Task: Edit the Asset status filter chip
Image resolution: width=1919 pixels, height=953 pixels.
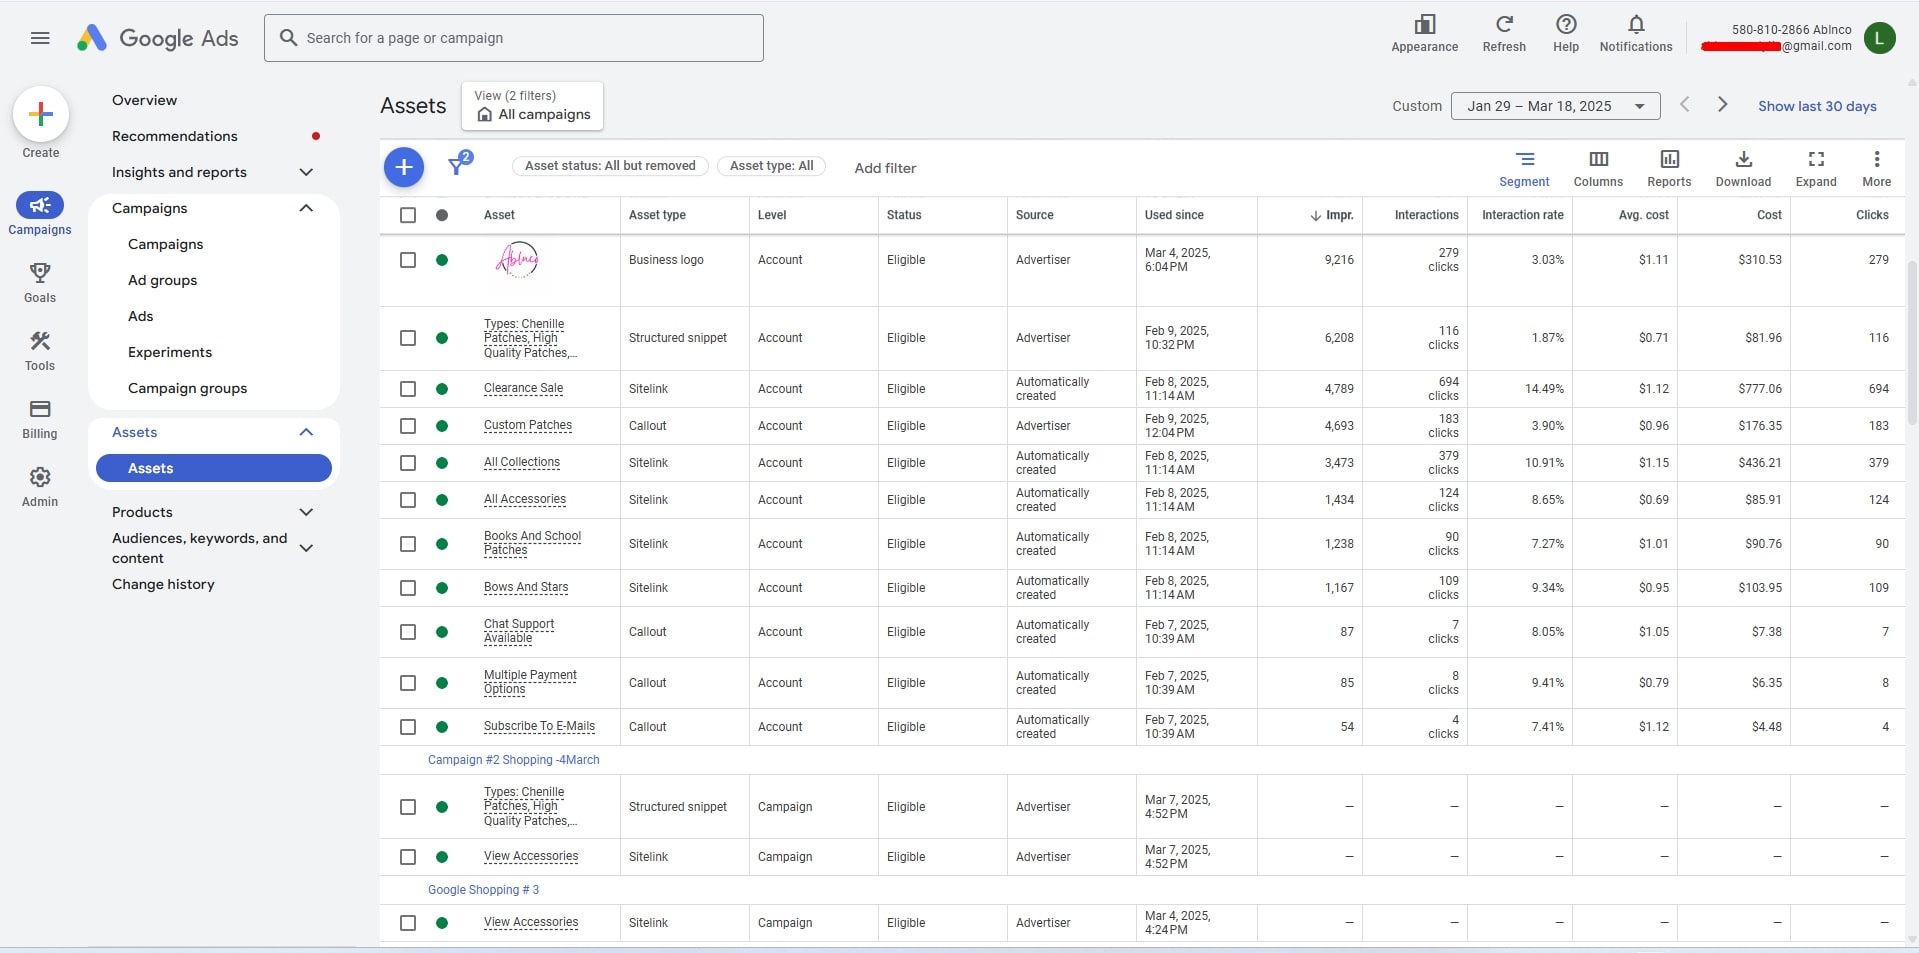Action: point(610,166)
